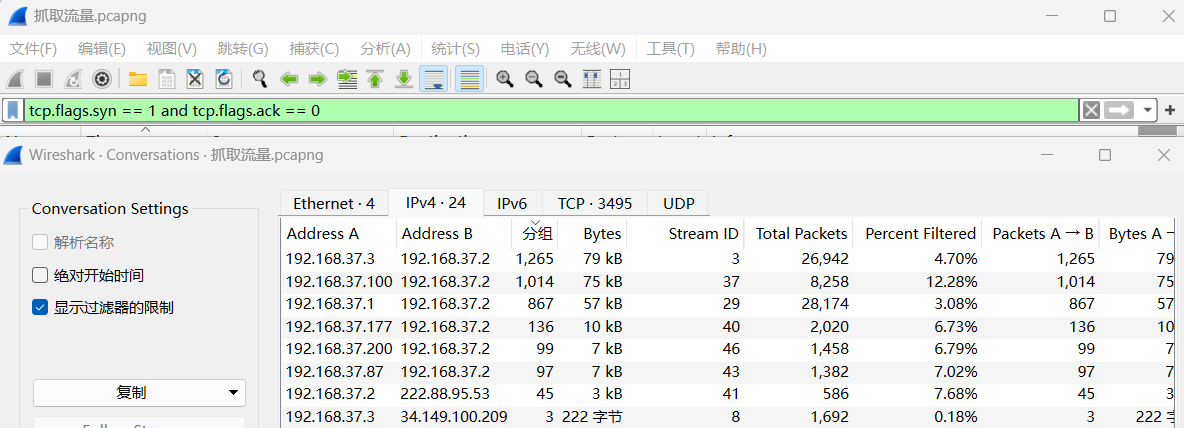Jump to the first packet
Viewport: 1184px width, 428px height.
(x=375, y=79)
